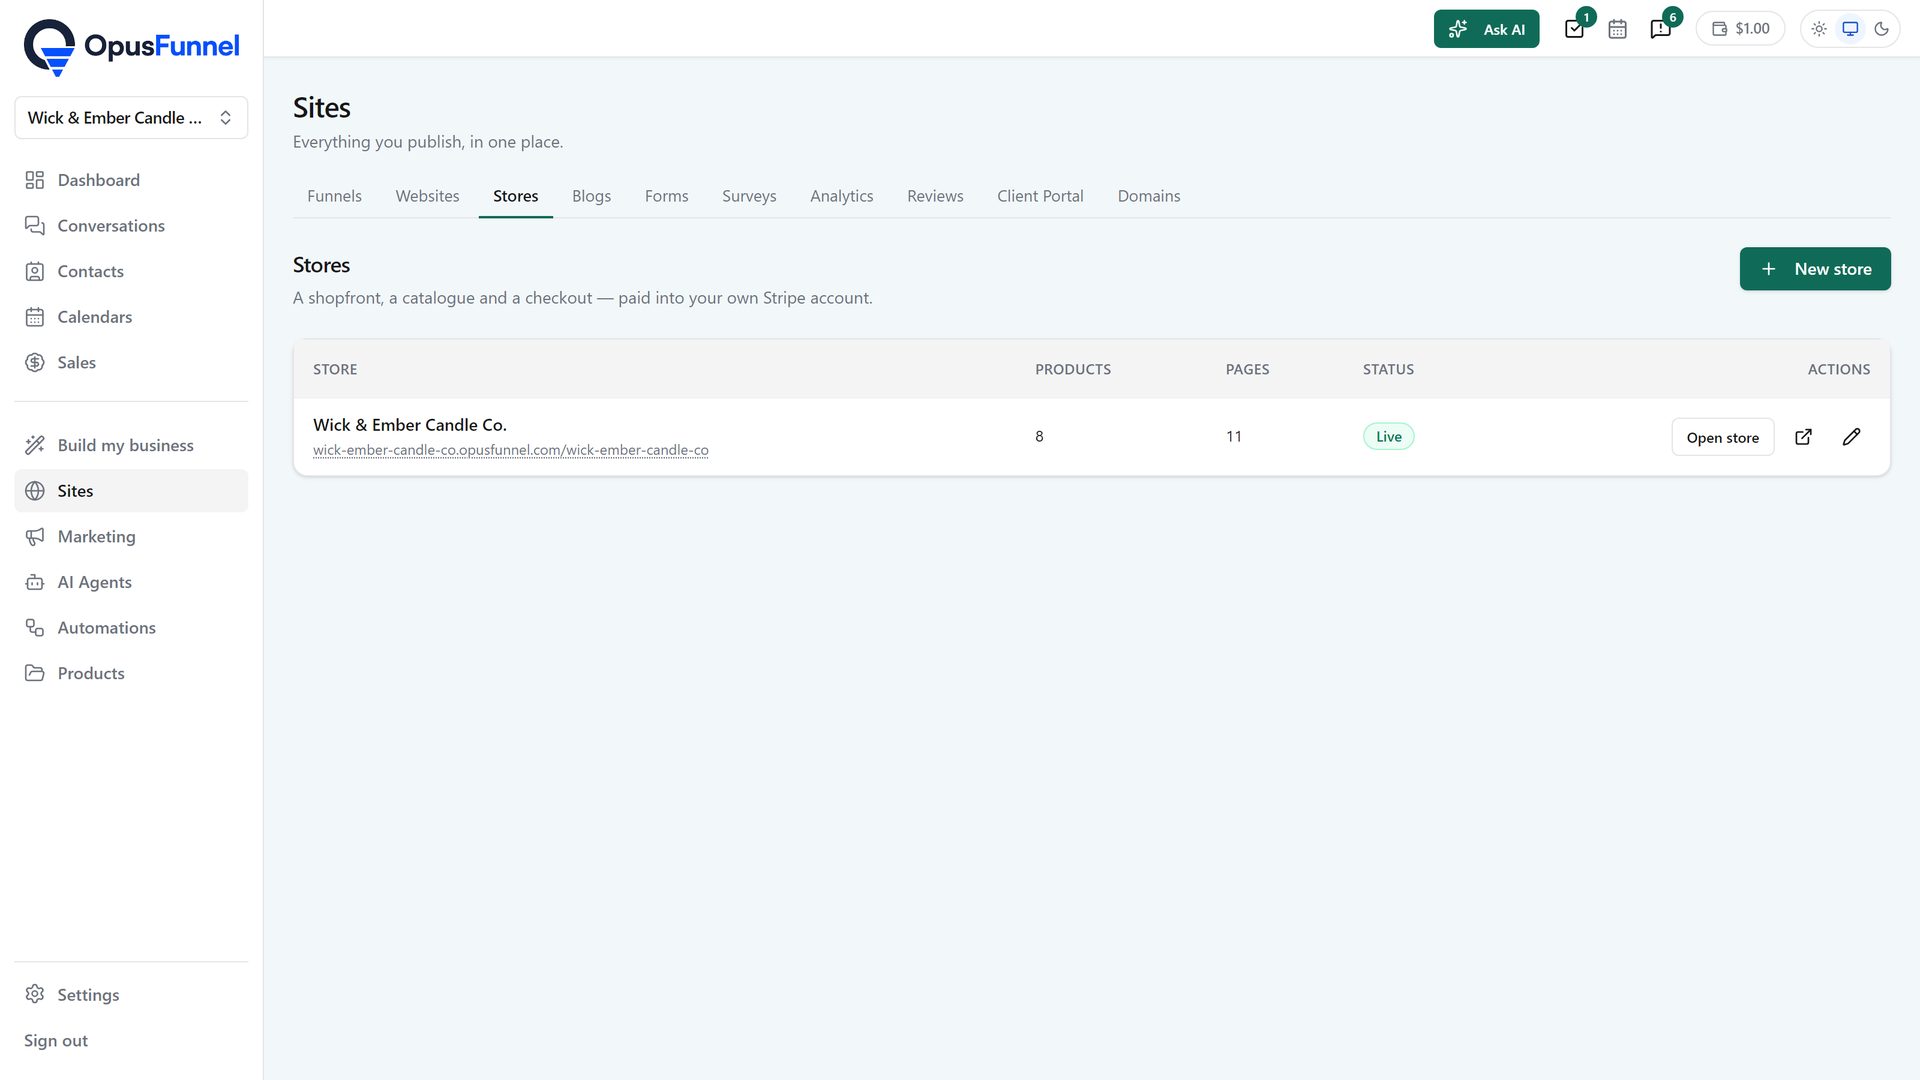This screenshot has height=1080, width=1920.
Task: Open Settings in the sidebar
Action: (131, 995)
